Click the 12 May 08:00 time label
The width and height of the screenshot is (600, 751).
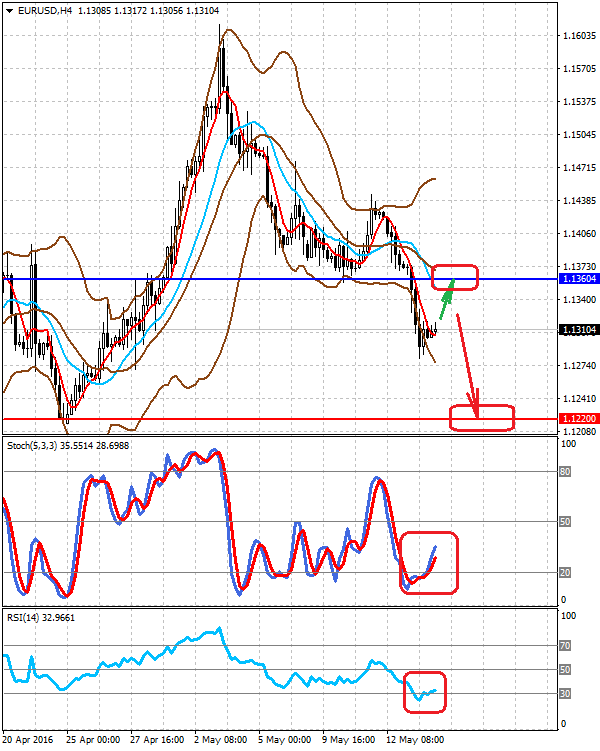click(415, 740)
